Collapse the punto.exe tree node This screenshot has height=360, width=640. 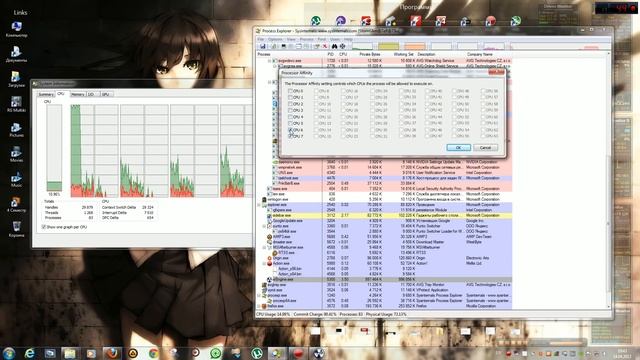coord(264,226)
